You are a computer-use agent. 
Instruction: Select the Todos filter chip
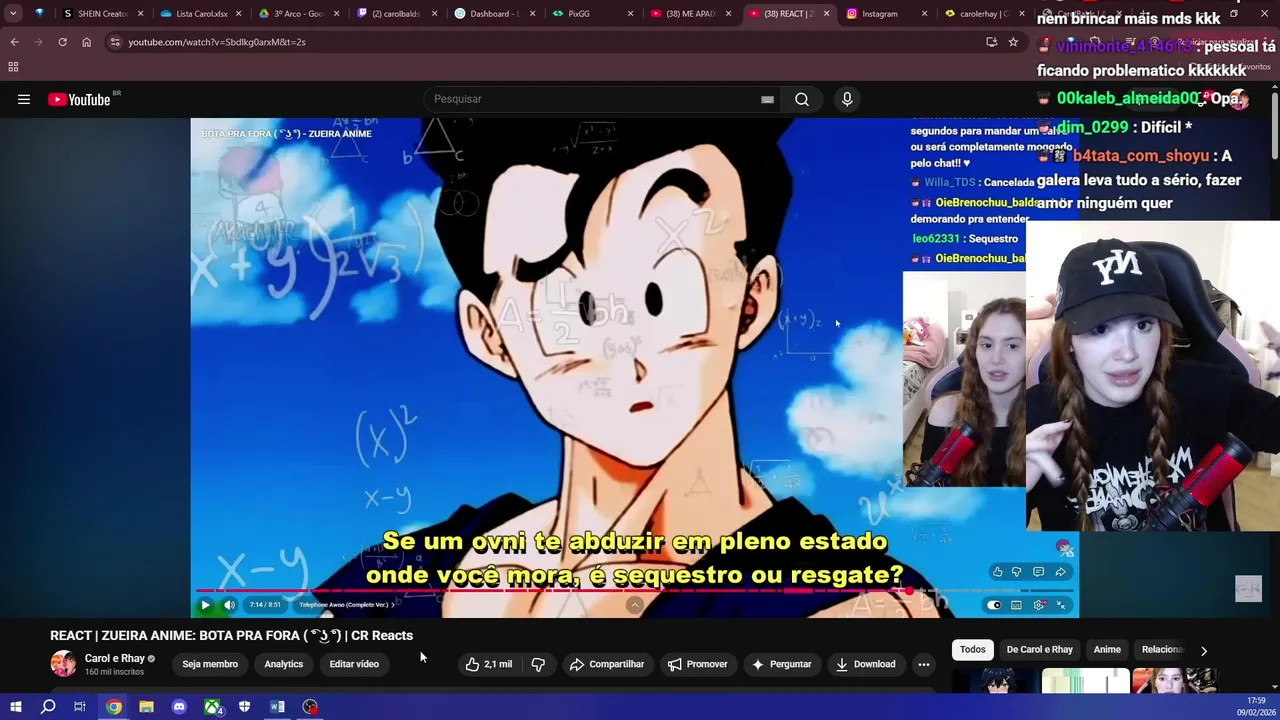click(x=973, y=650)
